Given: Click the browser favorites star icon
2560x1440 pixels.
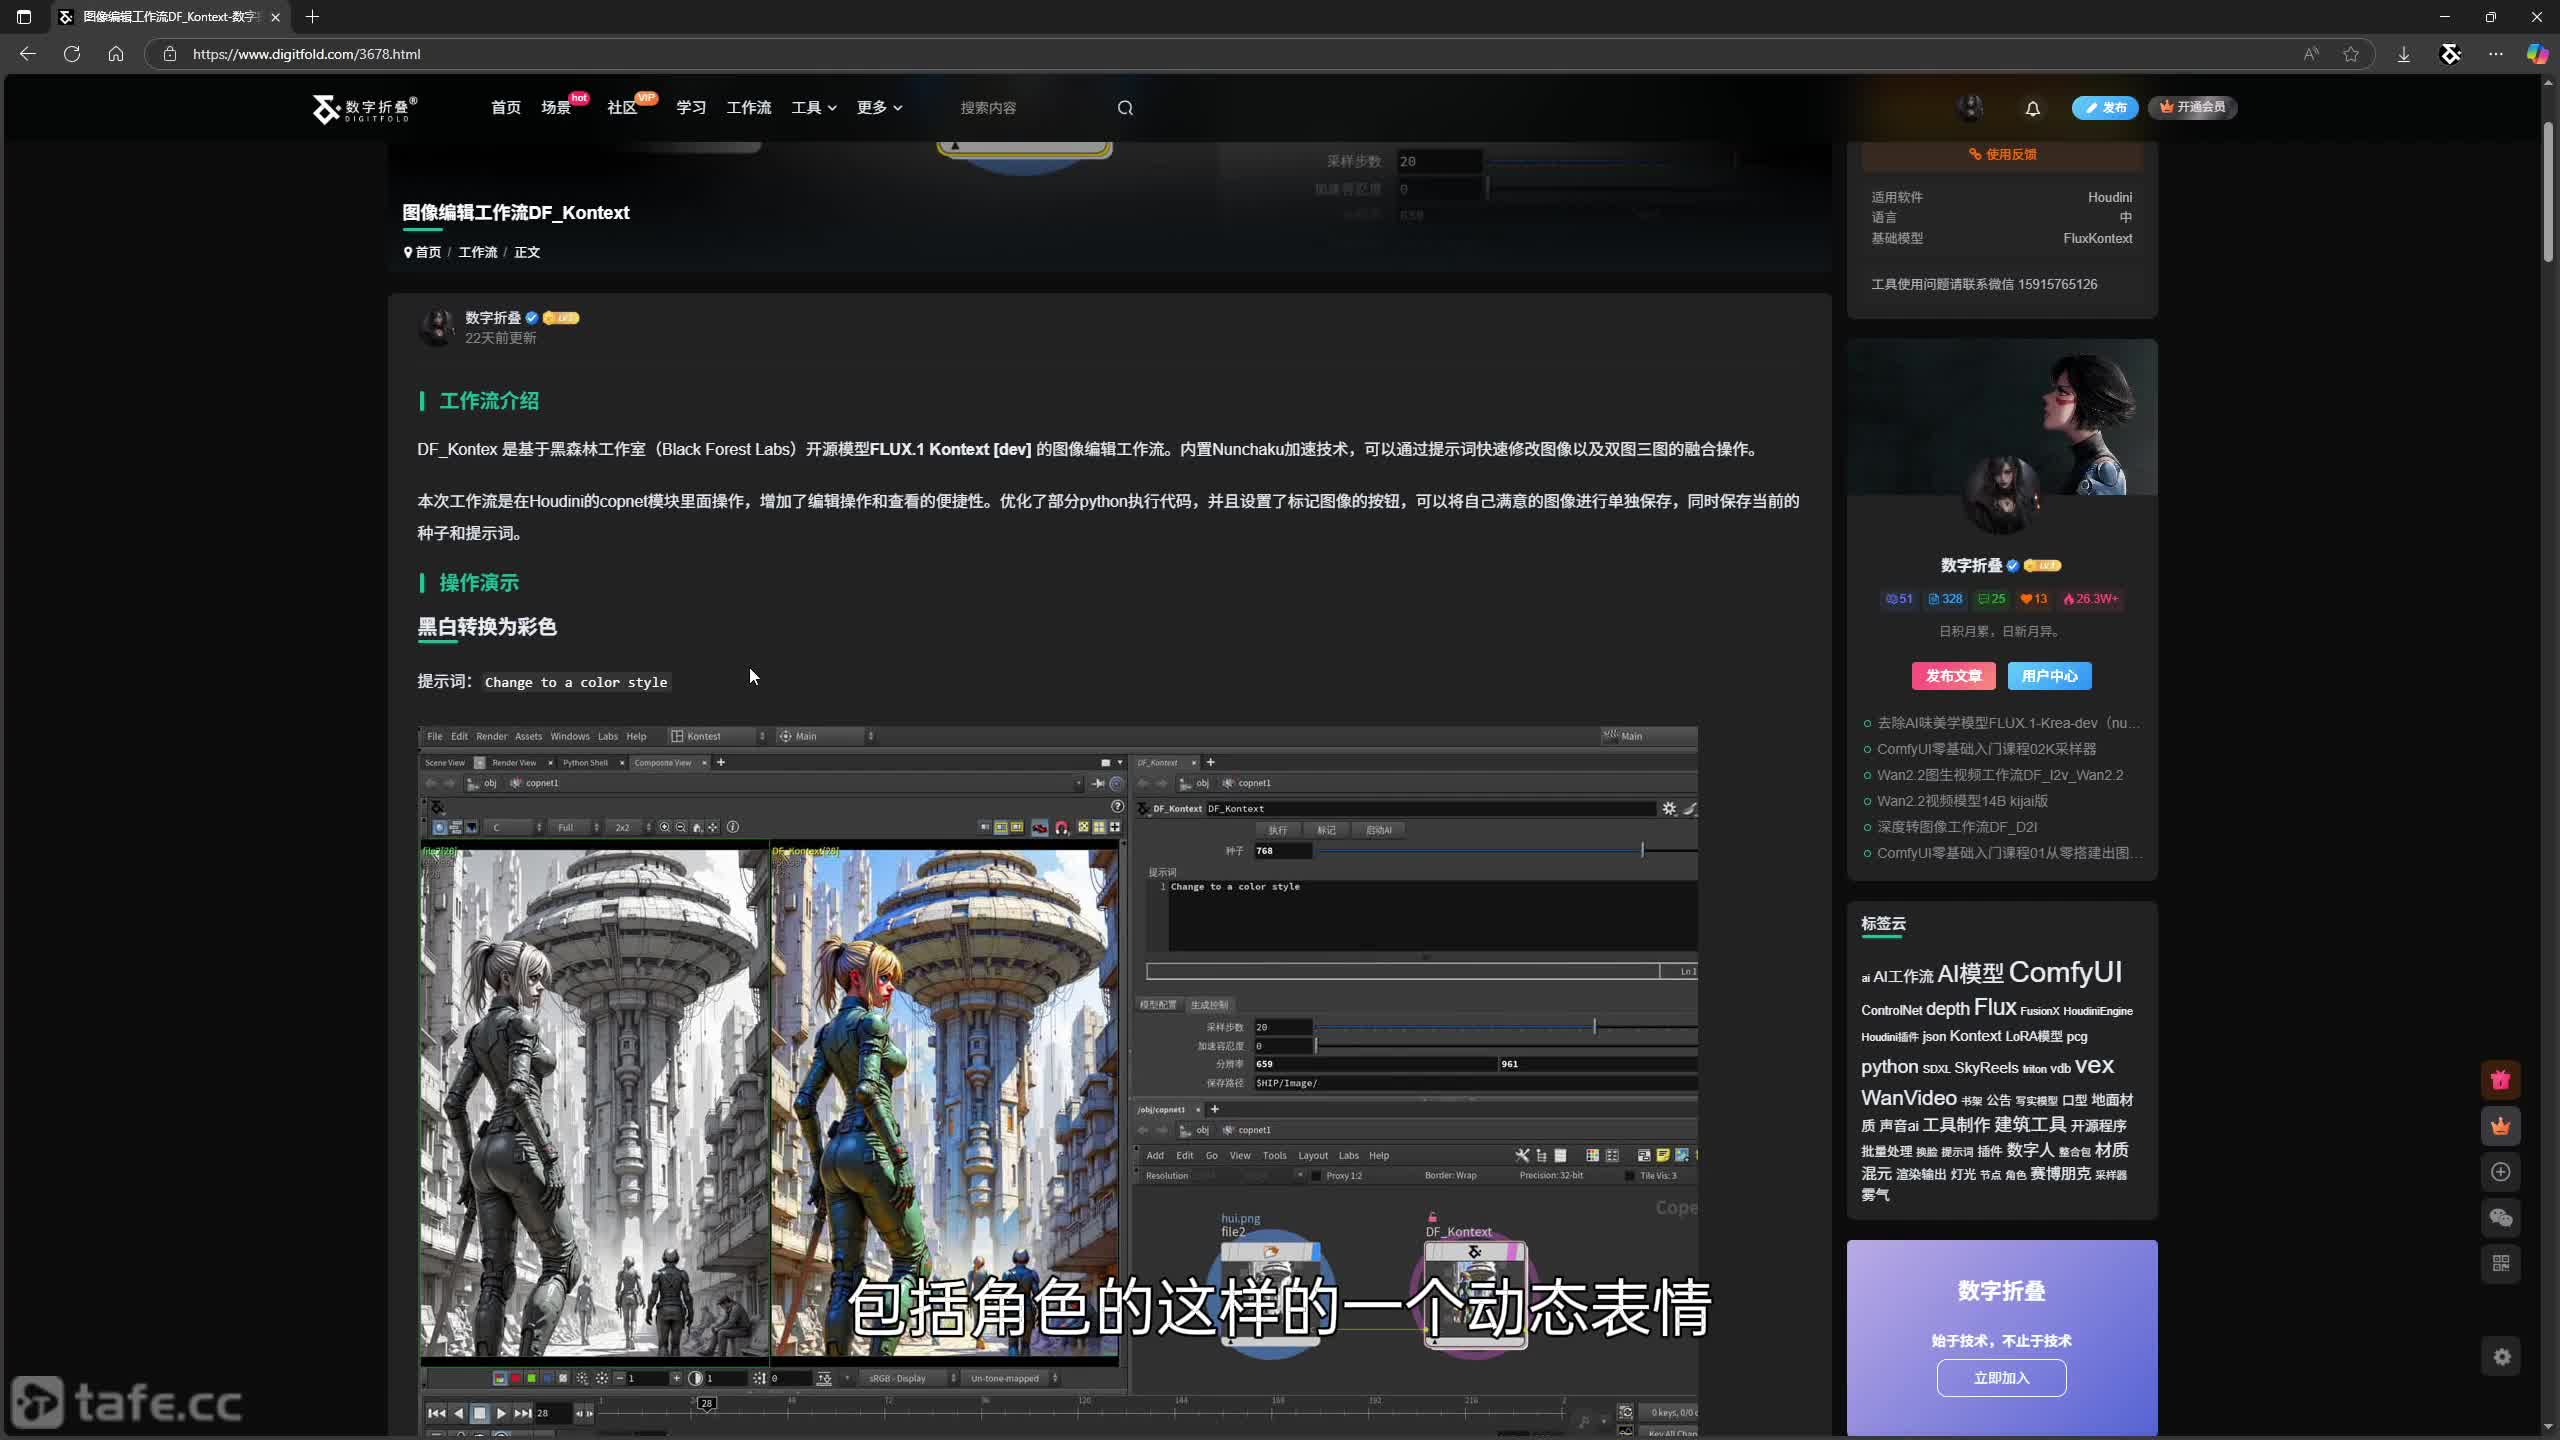Looking at the screenshot, I should pyautogui.click(x=2351, y=54).
